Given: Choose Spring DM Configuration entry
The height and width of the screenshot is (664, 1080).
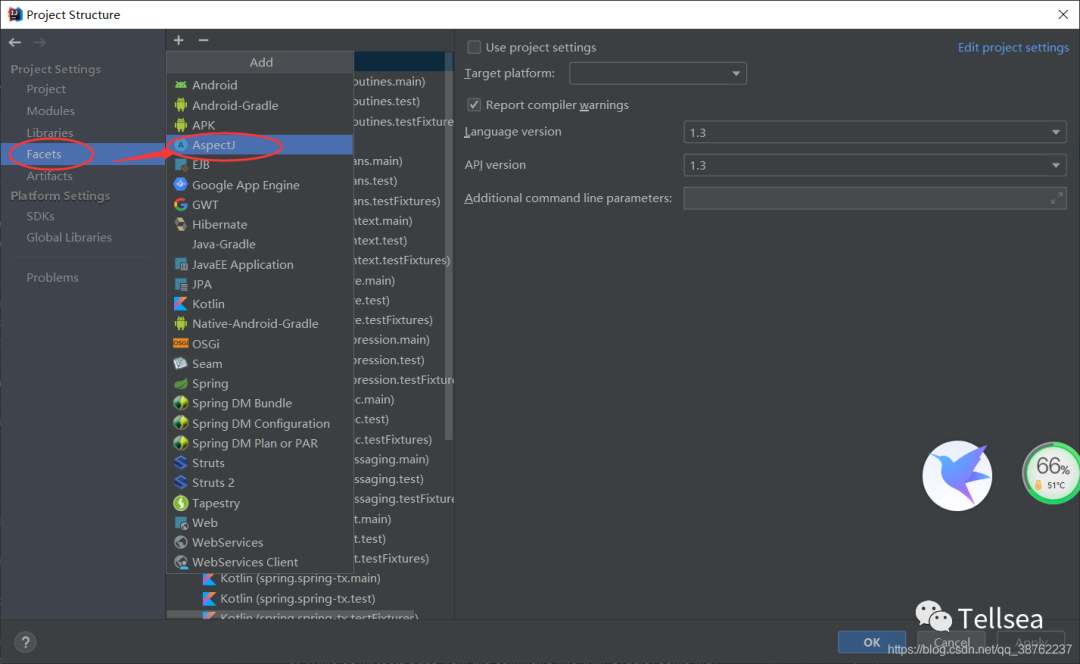Looking at the screenshot, I should pos(260,424).
